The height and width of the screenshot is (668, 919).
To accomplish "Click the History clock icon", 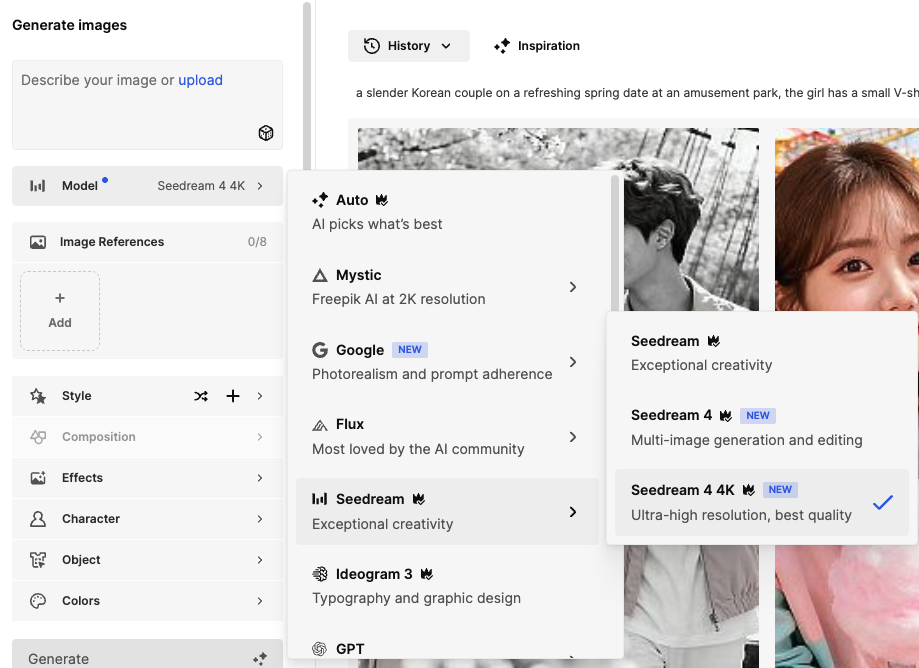I will coord(372,46).
